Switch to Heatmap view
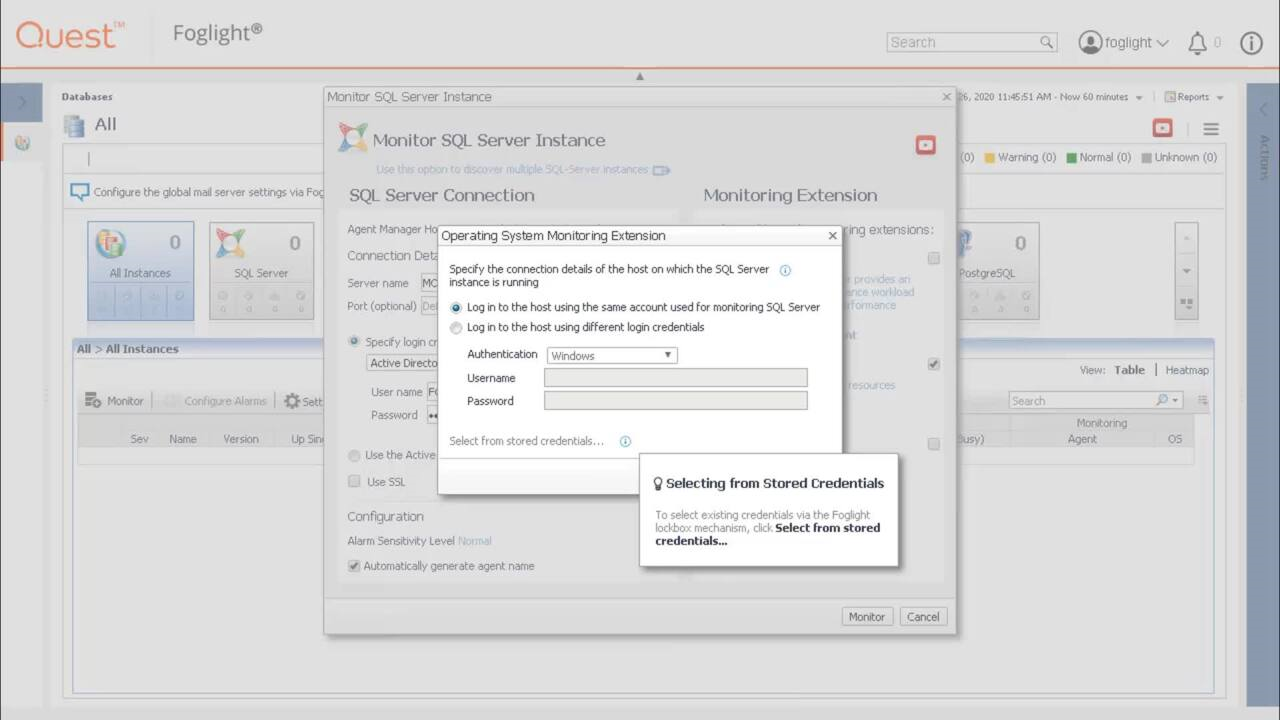Viewport: 1280px width, 720px height. [1187, 370]
